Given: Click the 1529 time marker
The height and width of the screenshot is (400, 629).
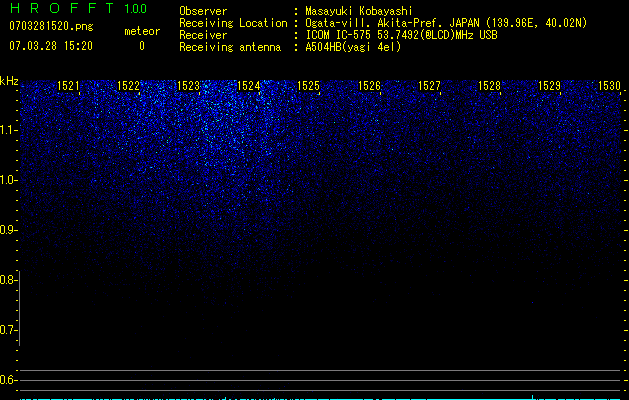Looking at the screenshot, I should [549, 86].
